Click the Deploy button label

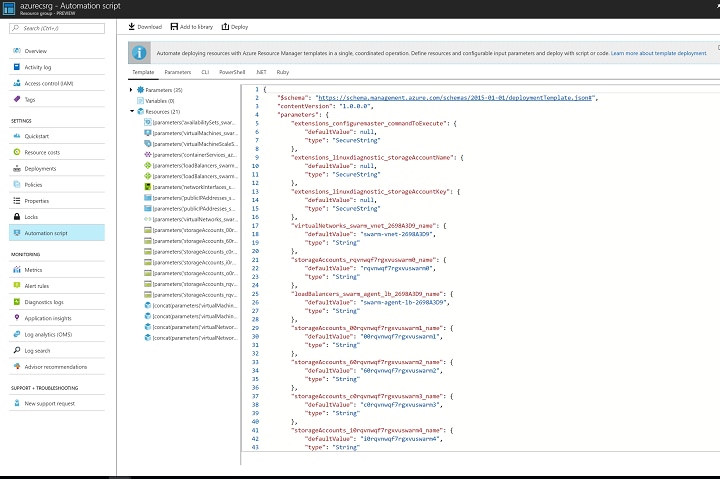click(x=239, y=27)
